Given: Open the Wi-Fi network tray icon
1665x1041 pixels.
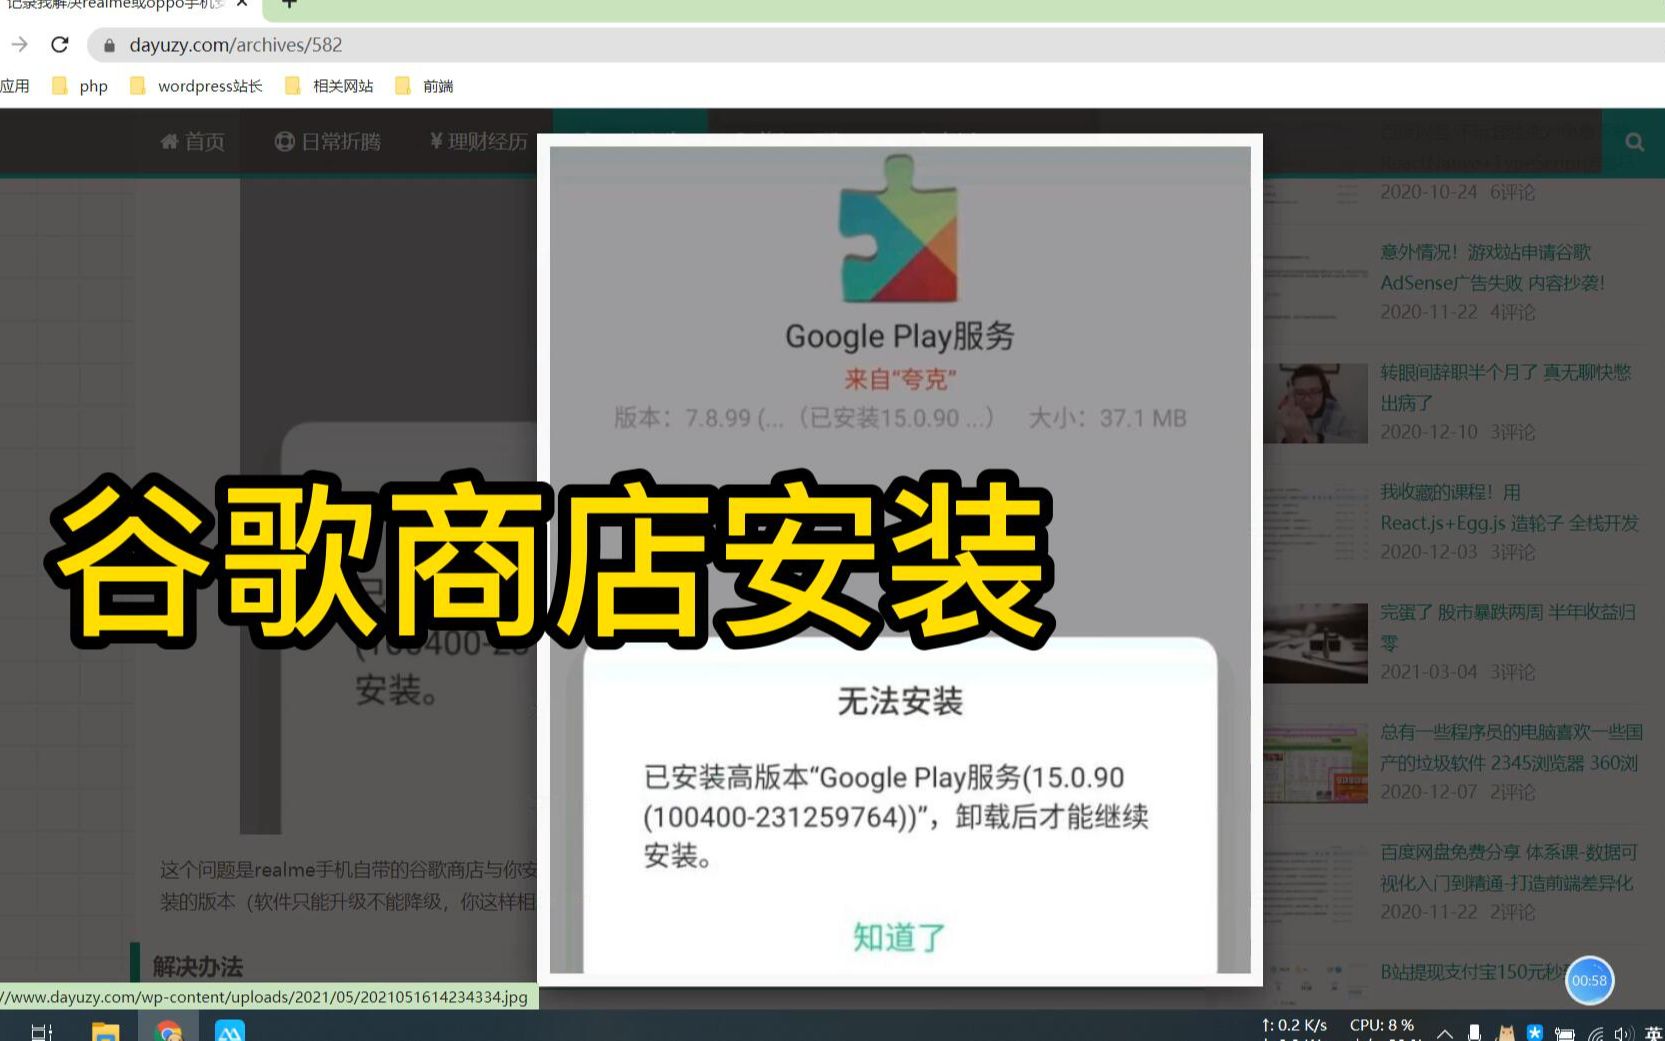Looking at the screenshot, I should click(x=1596, y=1034).
